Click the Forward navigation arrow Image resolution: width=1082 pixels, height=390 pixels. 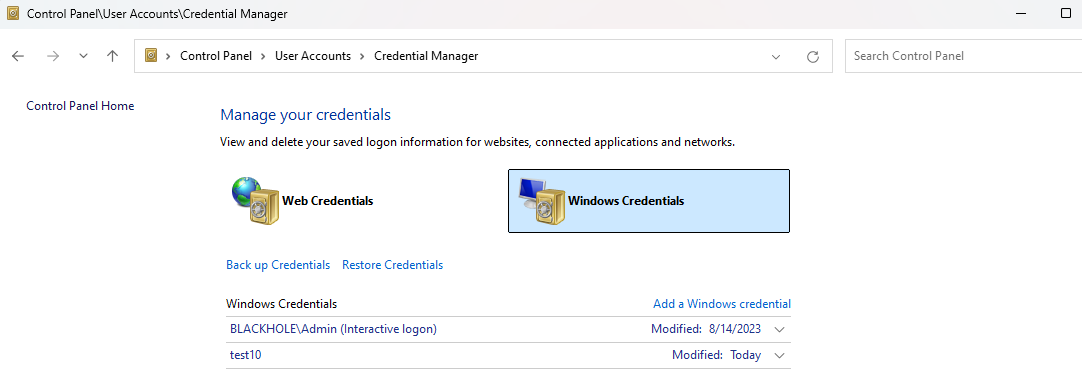pos(52,56)
